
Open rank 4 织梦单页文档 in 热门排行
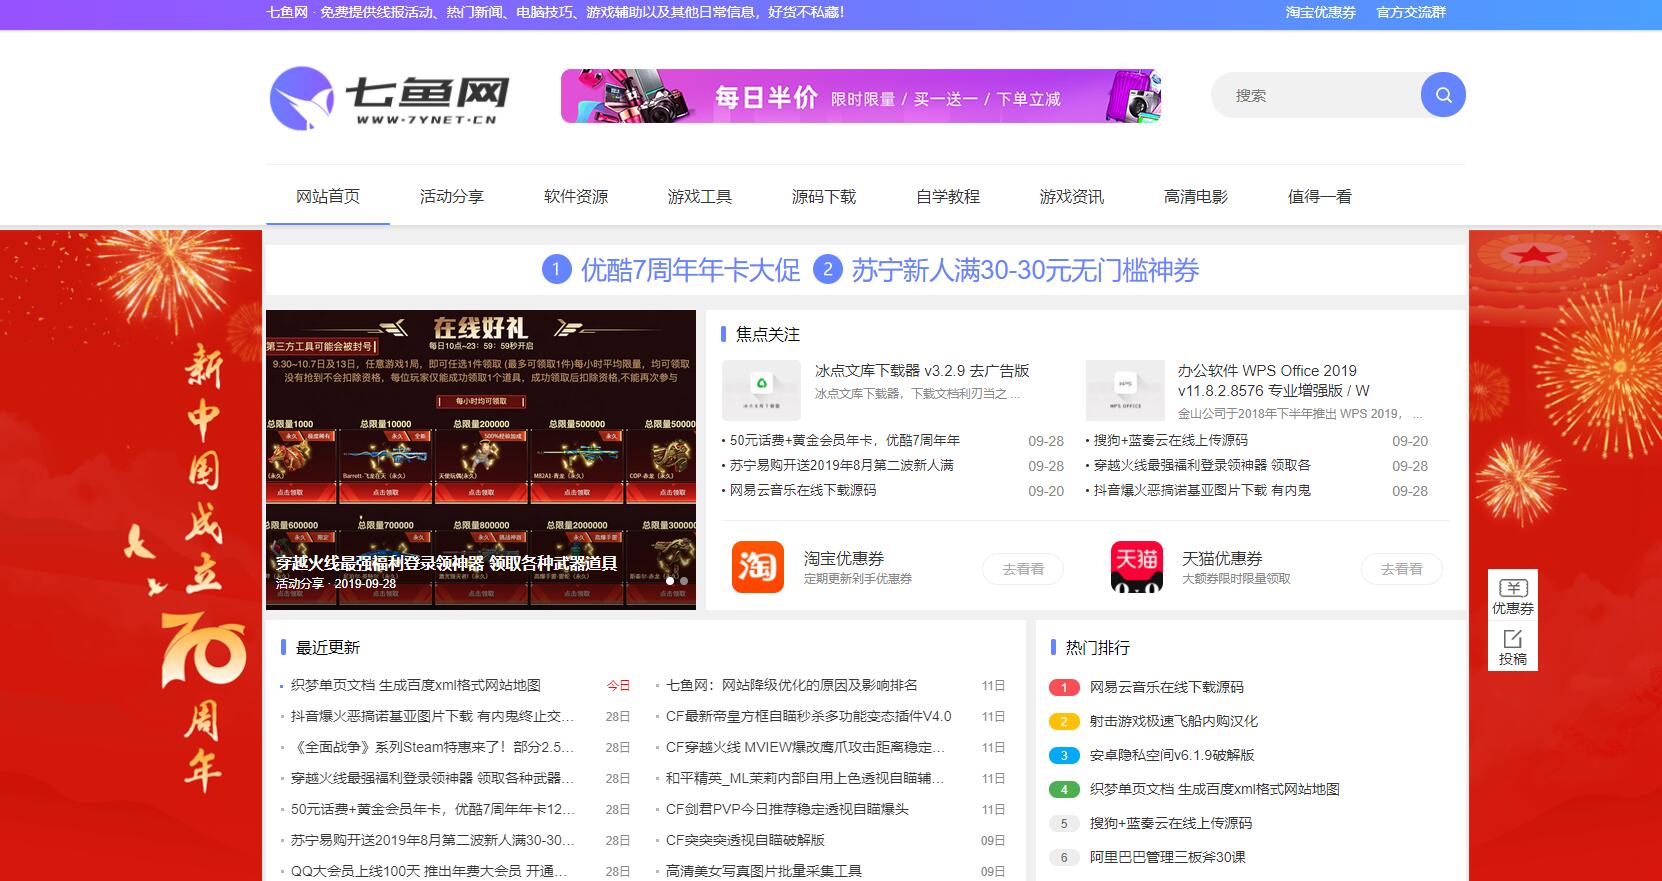click(1214, 789)
